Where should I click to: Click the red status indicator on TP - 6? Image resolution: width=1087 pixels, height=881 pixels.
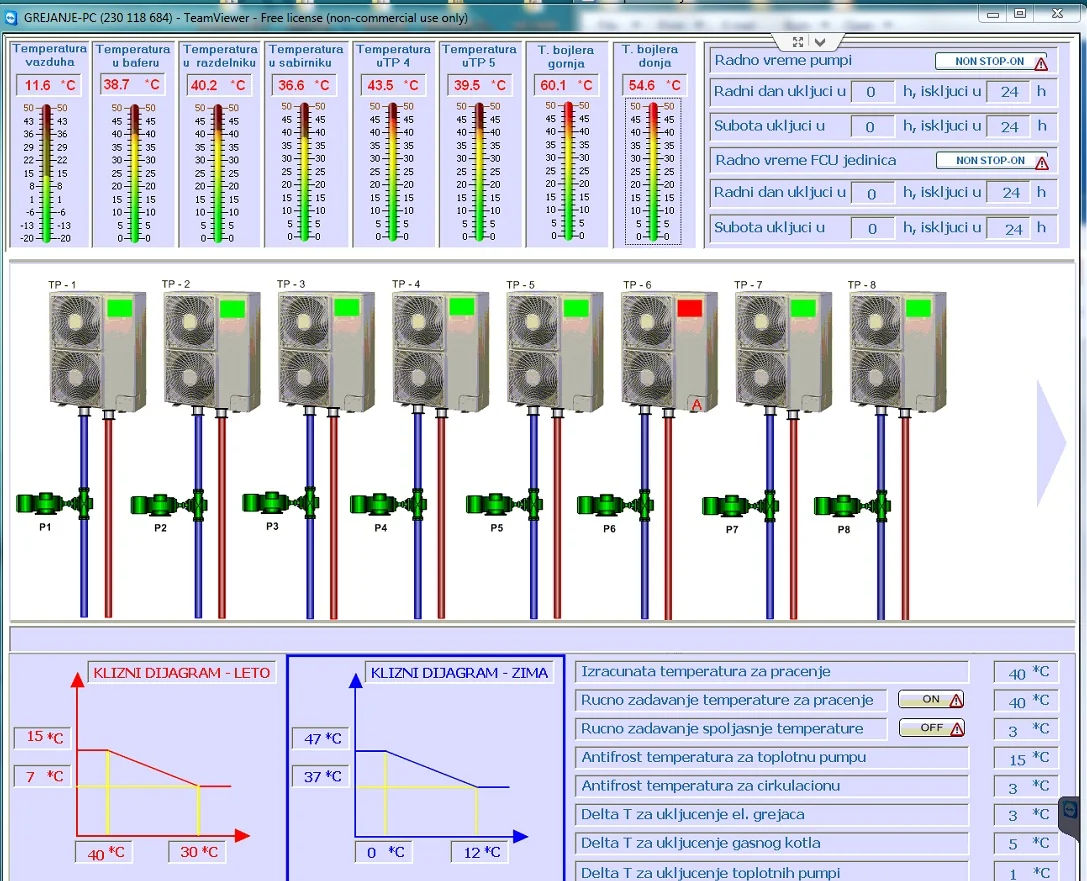click(690, 308)
